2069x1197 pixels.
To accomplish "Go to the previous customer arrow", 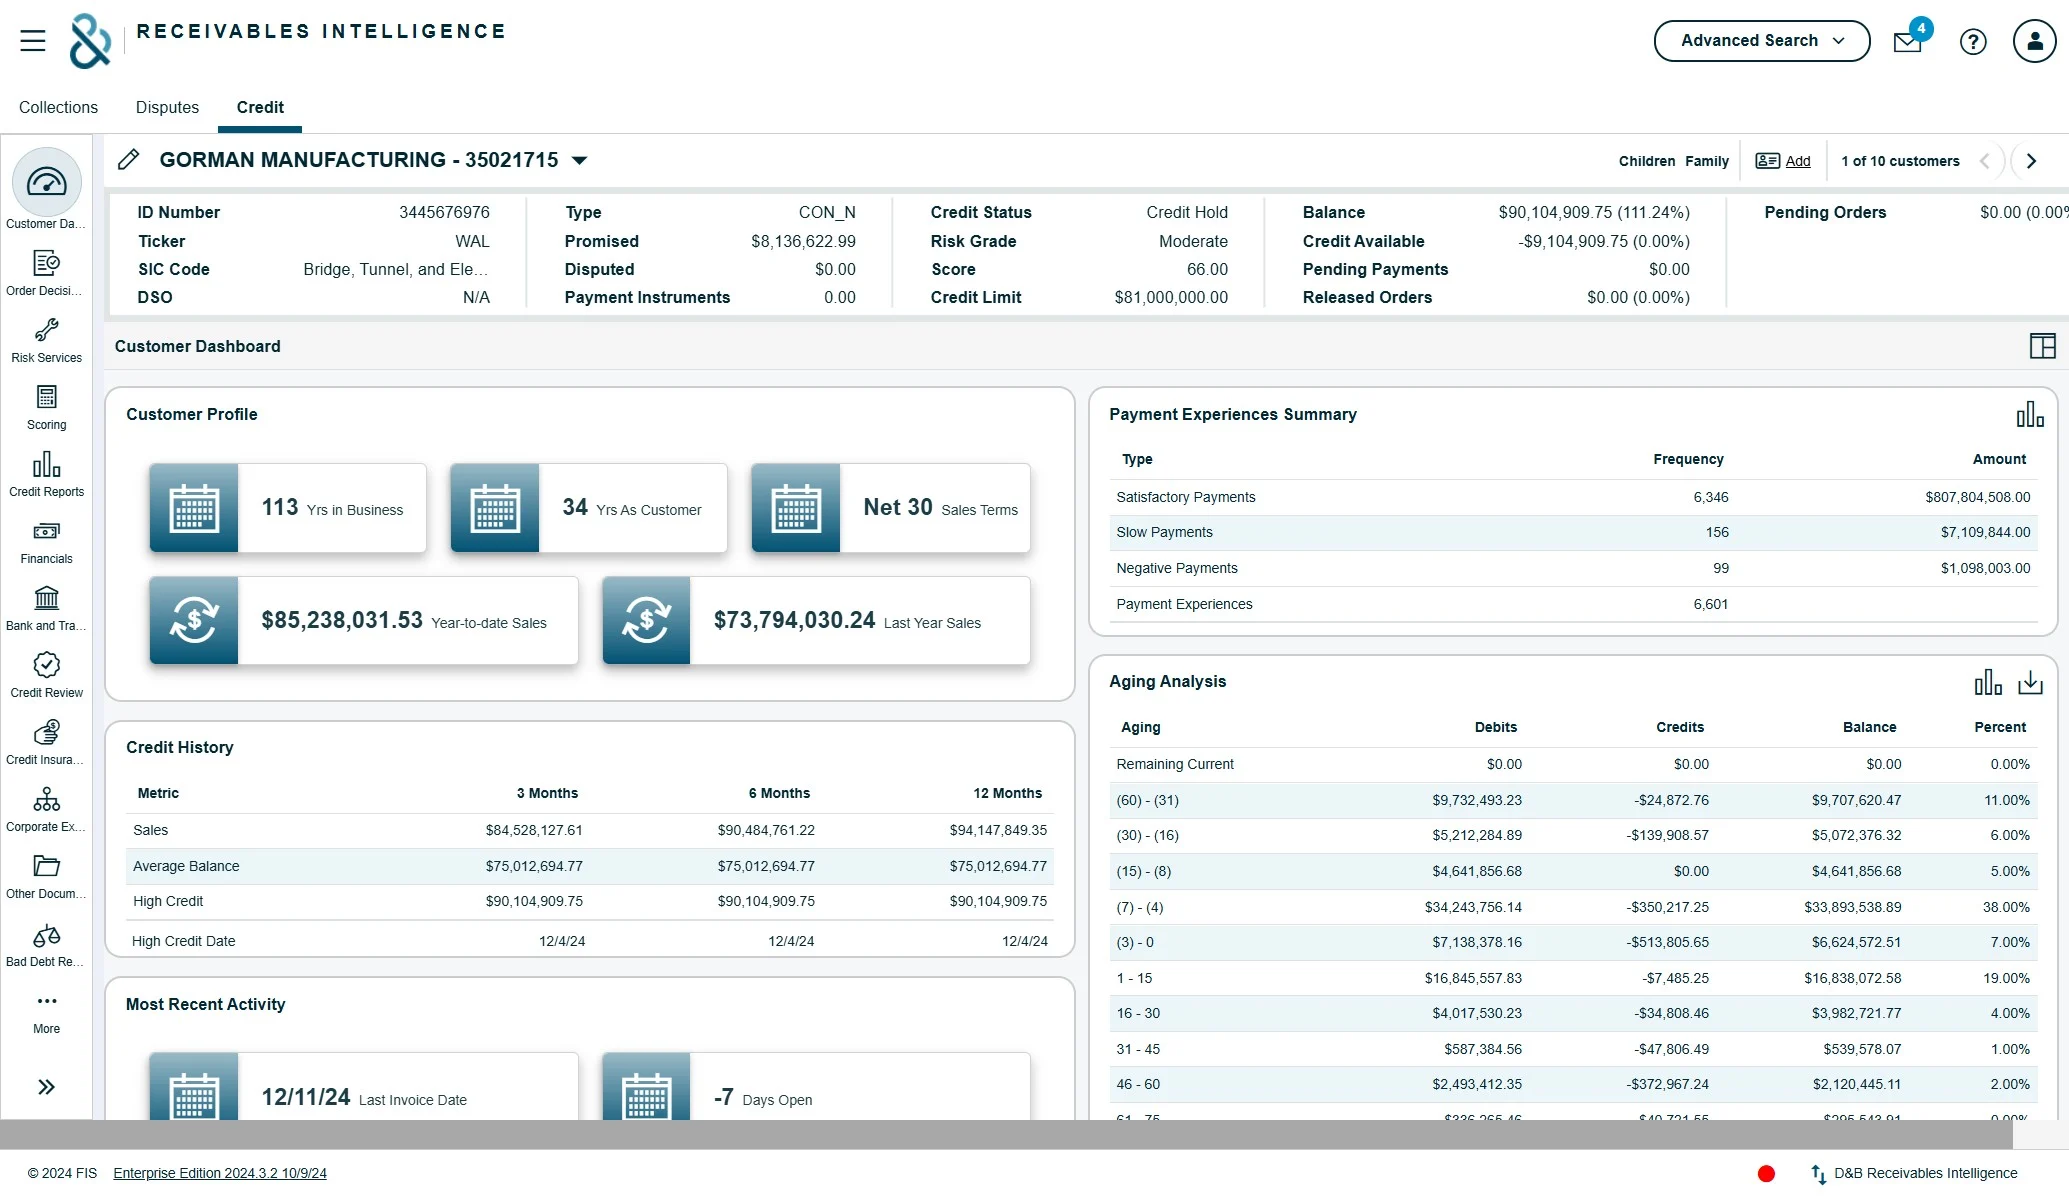I will click(x=1985, y=161).
